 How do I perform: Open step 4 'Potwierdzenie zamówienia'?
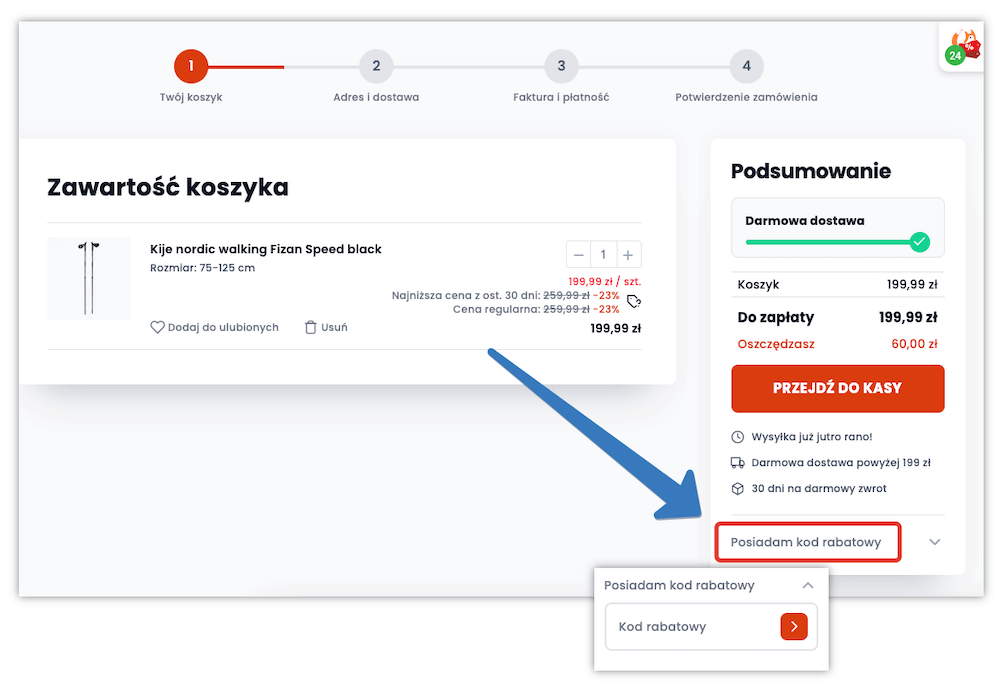[x=746, y=66]
